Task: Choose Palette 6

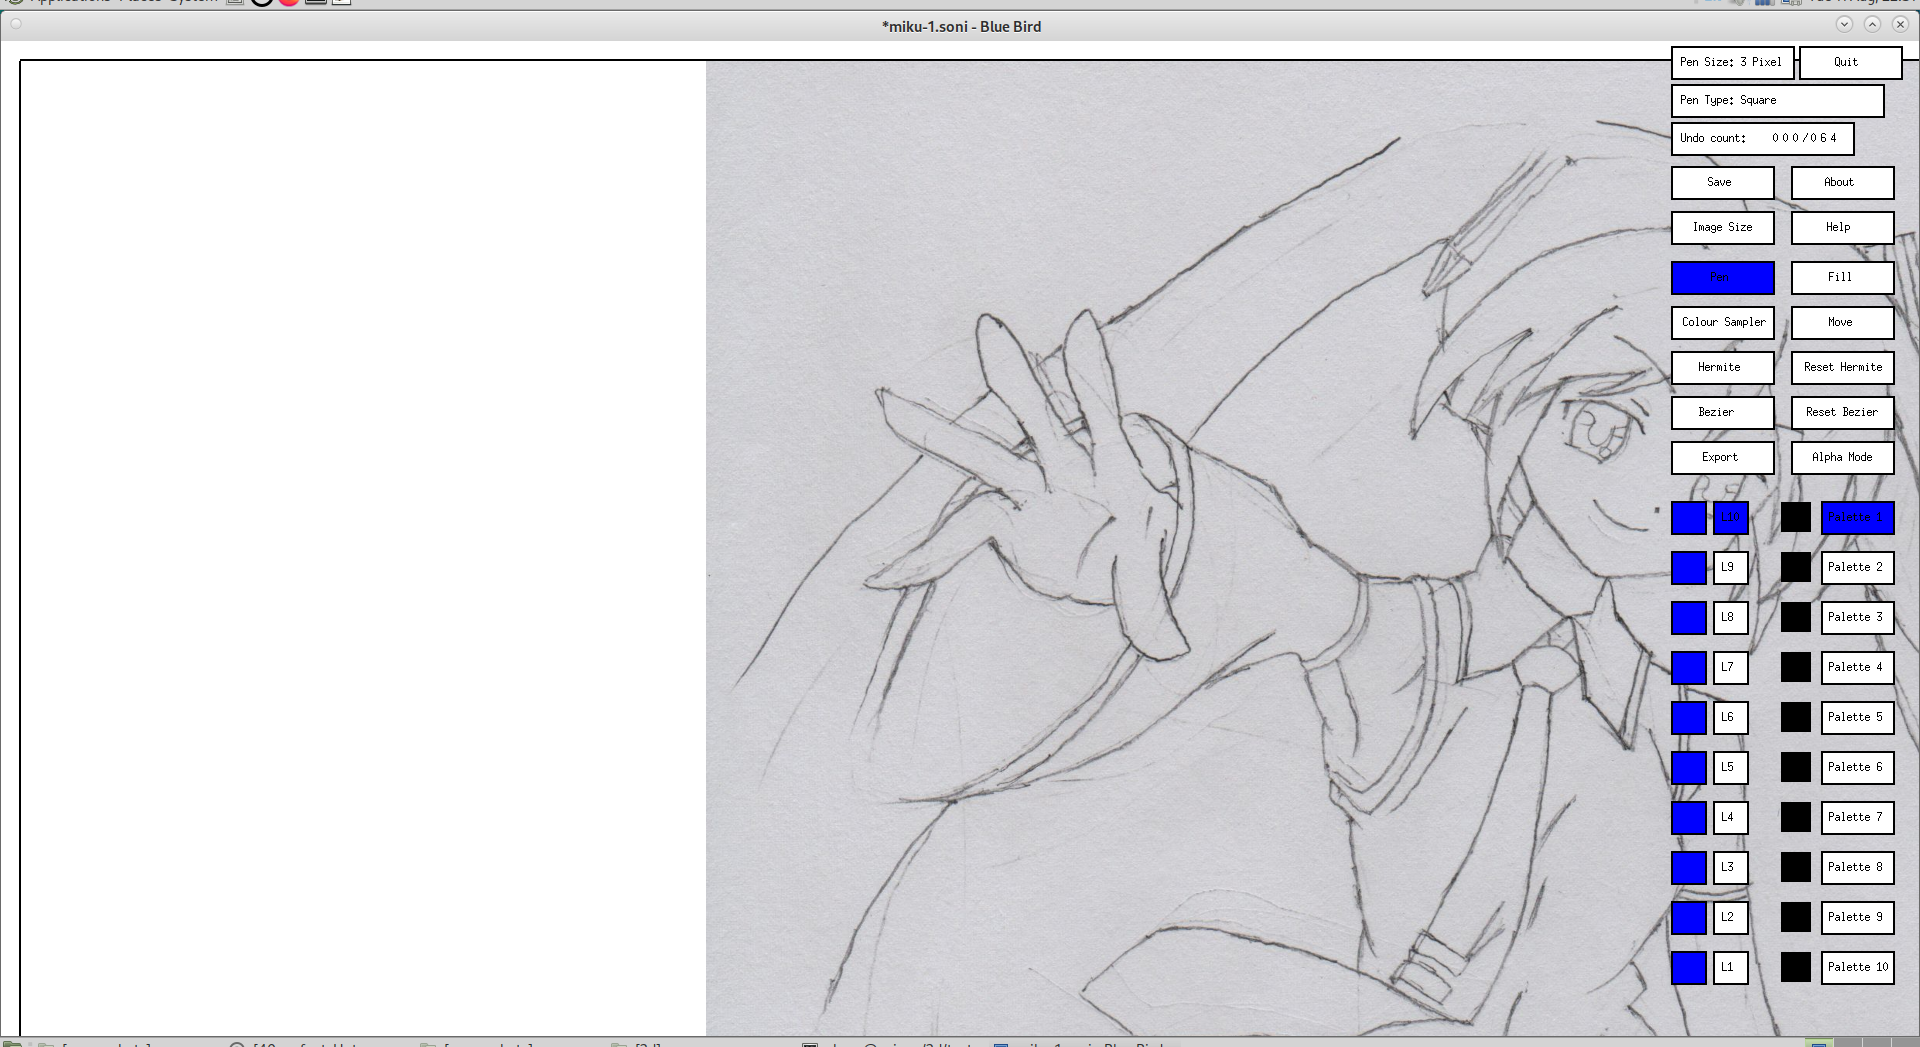Action: click(1857, 768)
